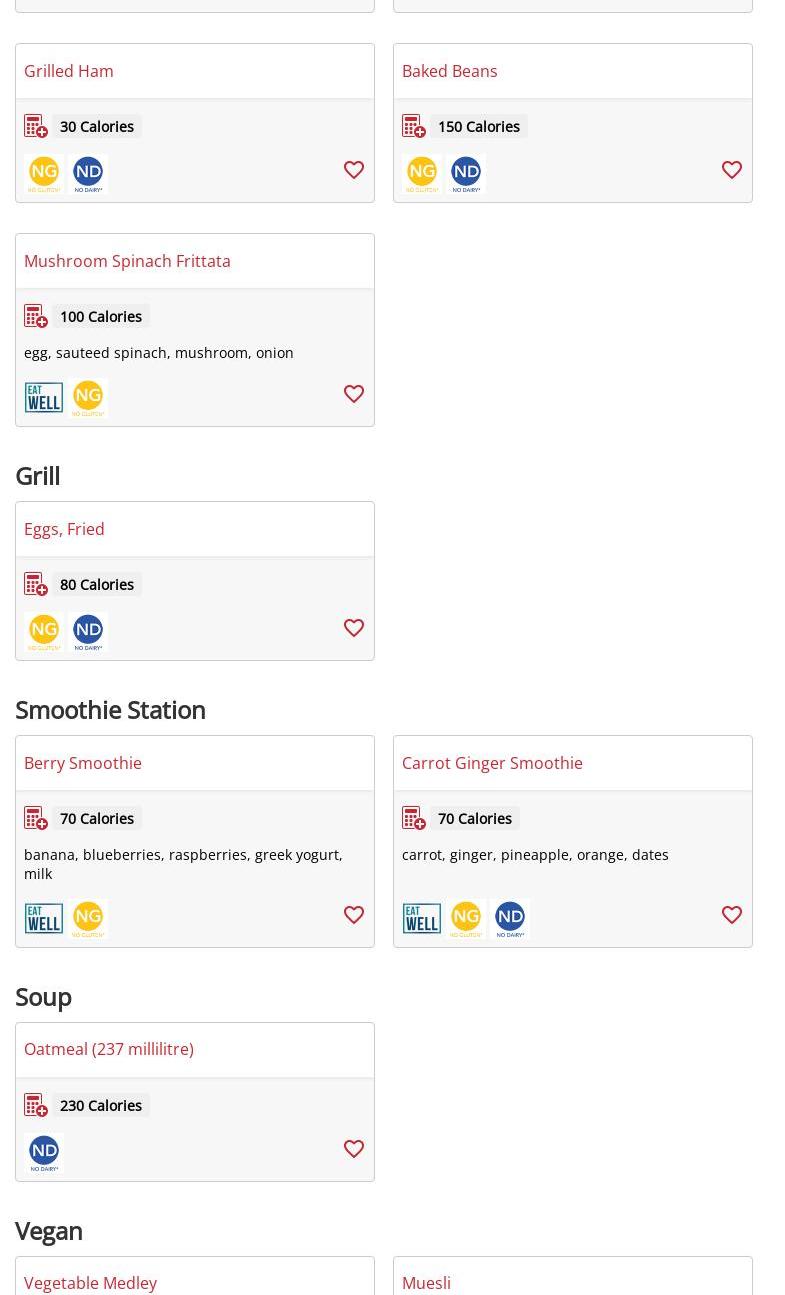Click the Baked Beans nutrition calculator icon
Image resolution: width=785 pixels, height=1295 pixels.
point(414,127)
